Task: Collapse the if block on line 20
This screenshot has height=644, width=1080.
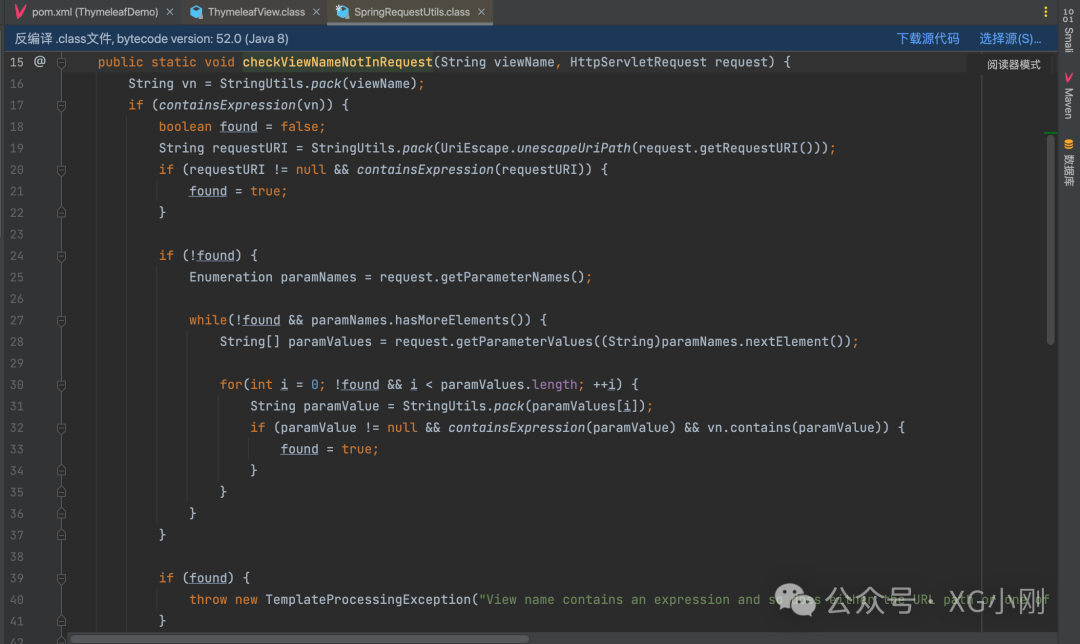Action: pyautogui.click(x=61, y=169)
